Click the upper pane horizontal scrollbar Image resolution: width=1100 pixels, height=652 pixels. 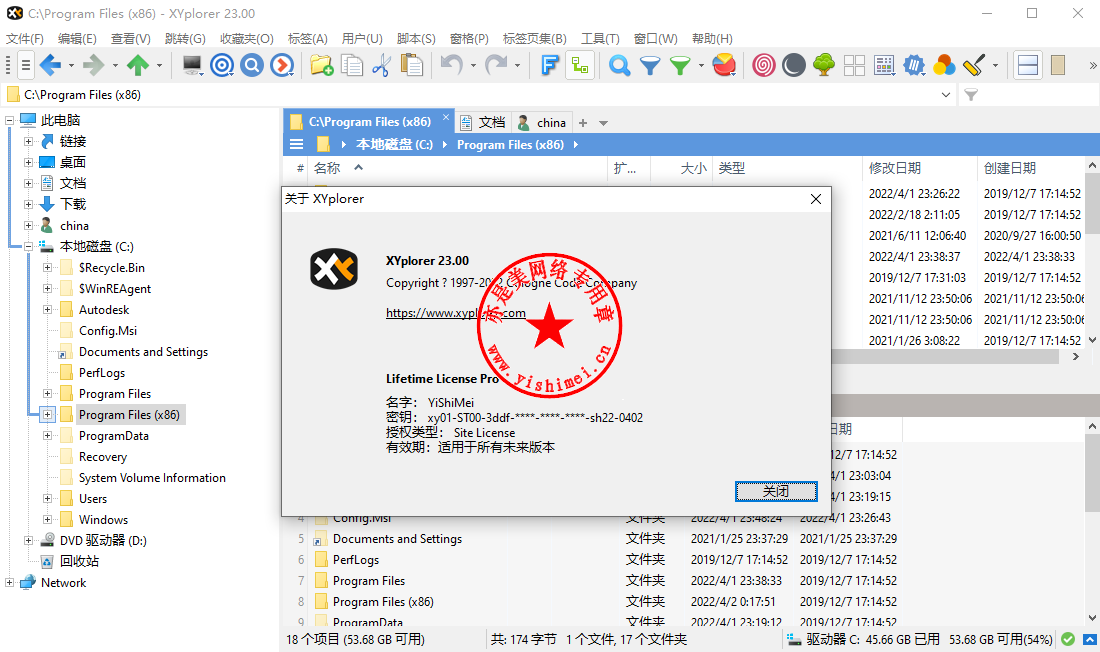[947, 357]
